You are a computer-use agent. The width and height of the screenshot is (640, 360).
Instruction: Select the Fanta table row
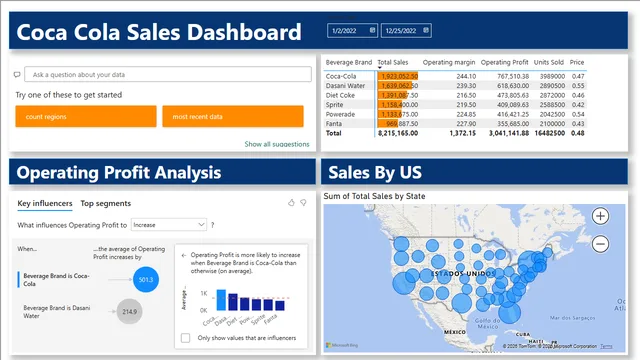[x=455, y=124]
